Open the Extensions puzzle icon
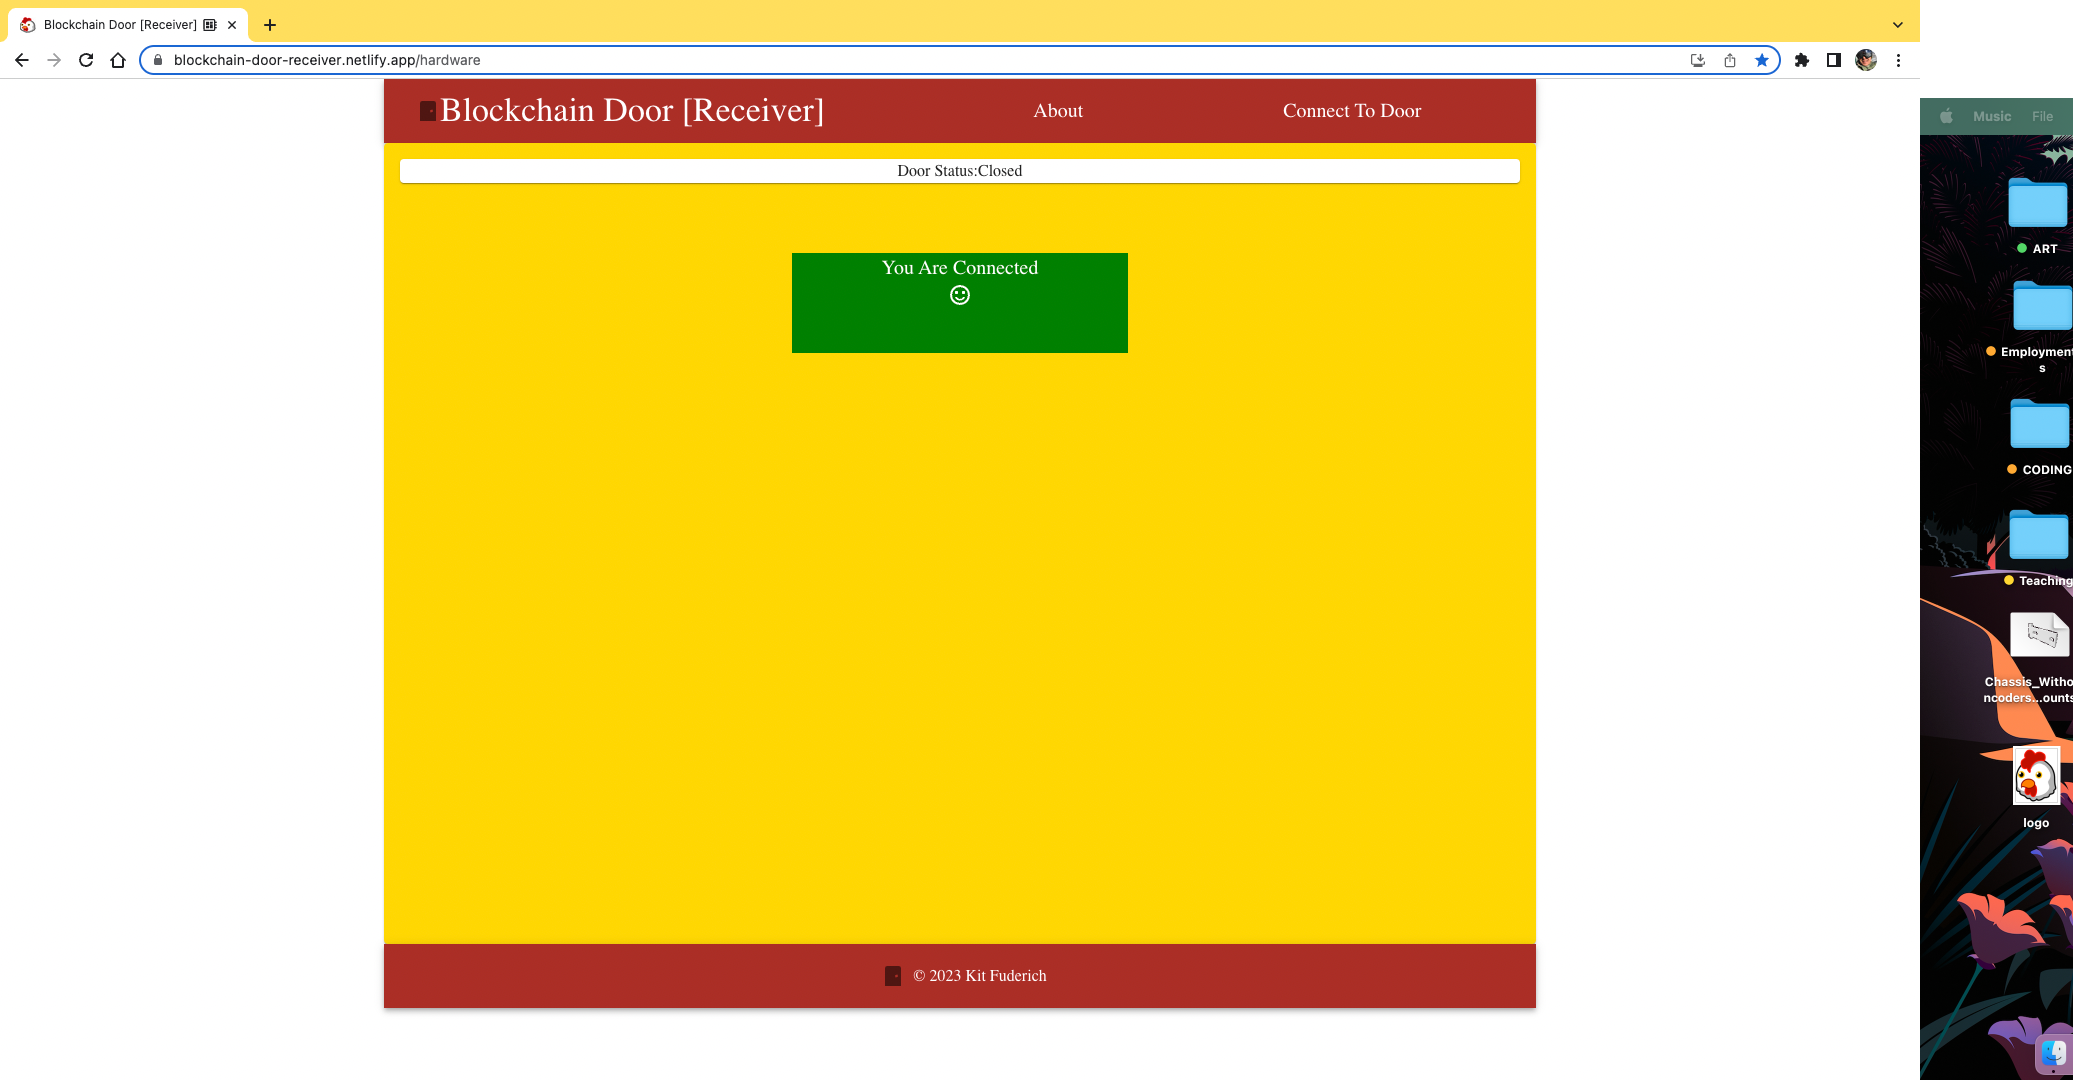This screenshot has width=2073, height=1080. (x=1802, y=60)
